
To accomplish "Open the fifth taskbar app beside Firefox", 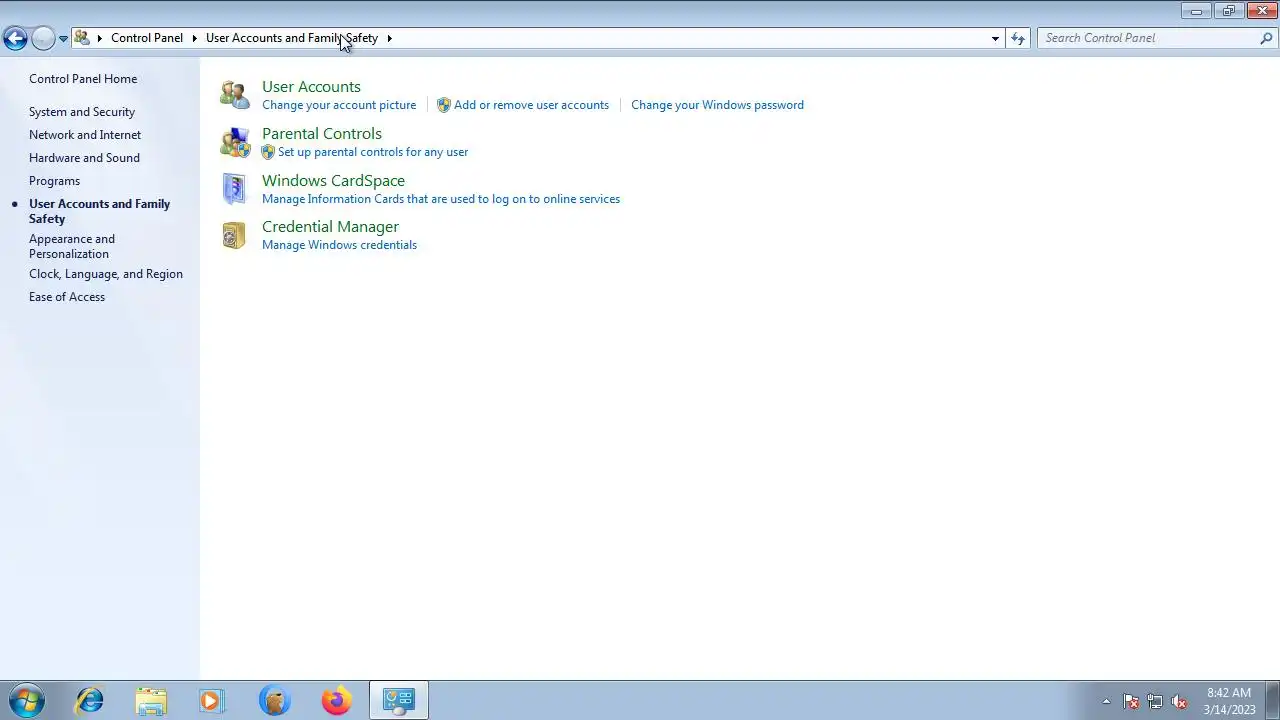I will (274, 700).
